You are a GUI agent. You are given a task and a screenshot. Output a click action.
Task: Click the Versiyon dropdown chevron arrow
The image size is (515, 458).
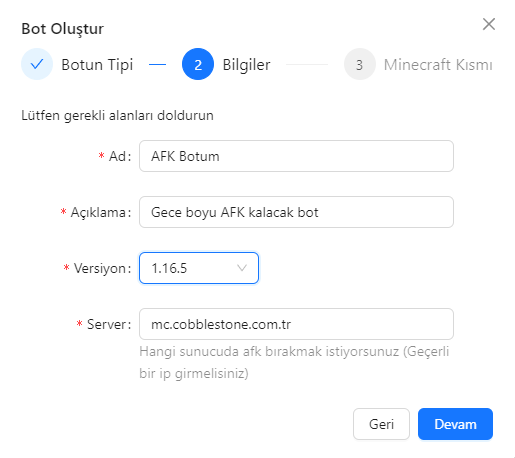click(242, 268)
